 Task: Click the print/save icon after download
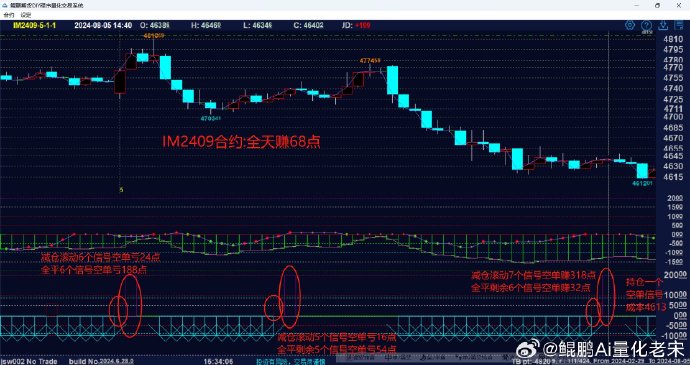pos(679,26)
